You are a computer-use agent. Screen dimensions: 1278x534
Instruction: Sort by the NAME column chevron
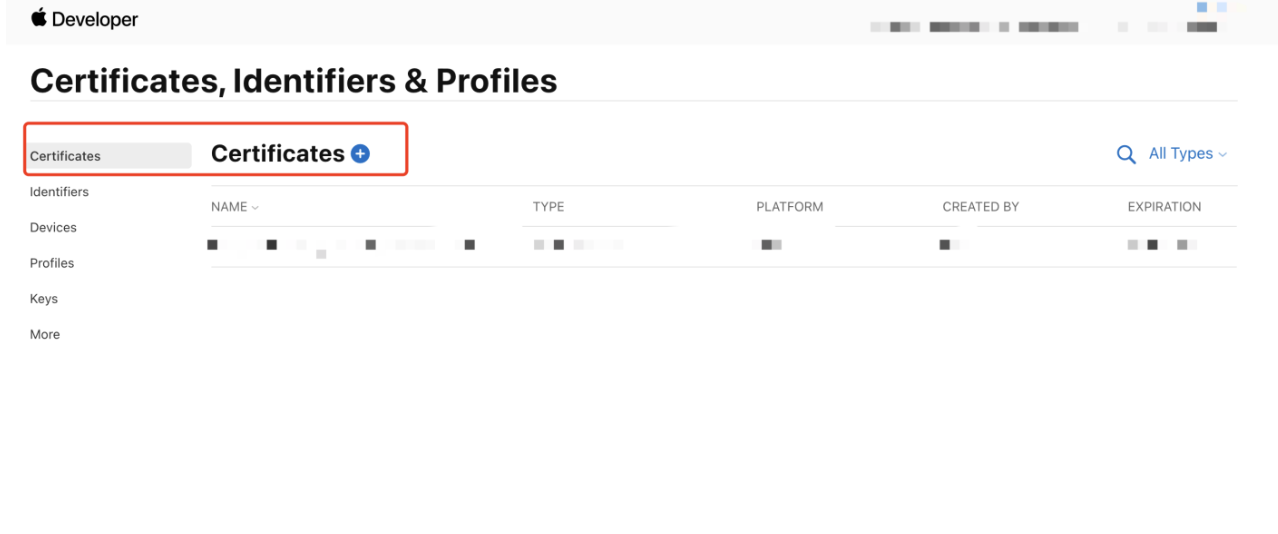(255, 208)
